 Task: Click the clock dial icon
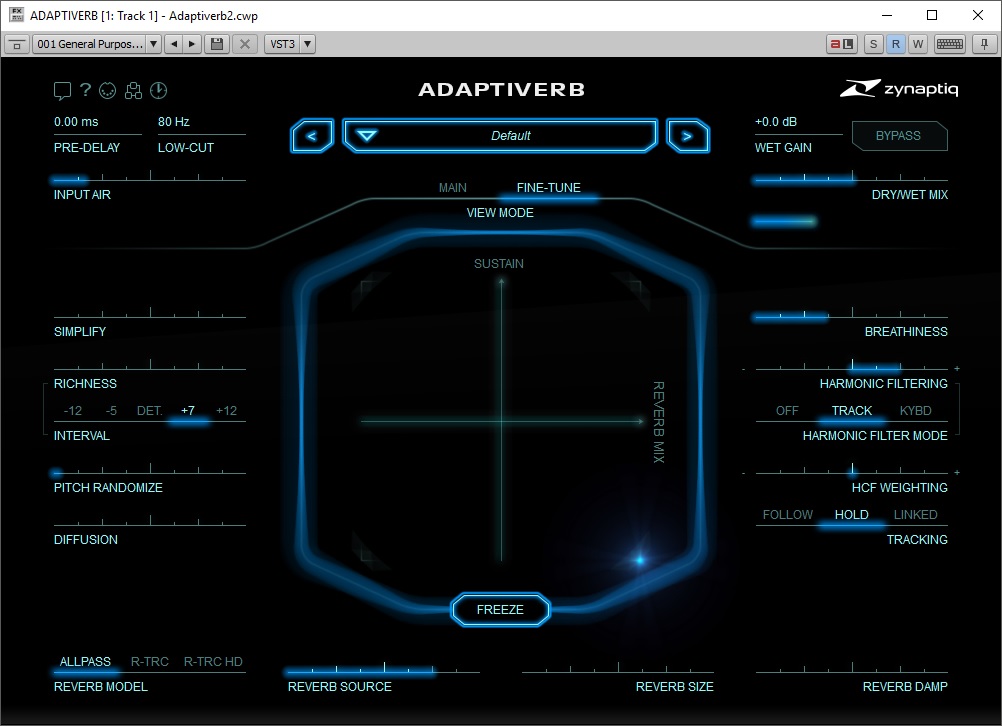158,91
